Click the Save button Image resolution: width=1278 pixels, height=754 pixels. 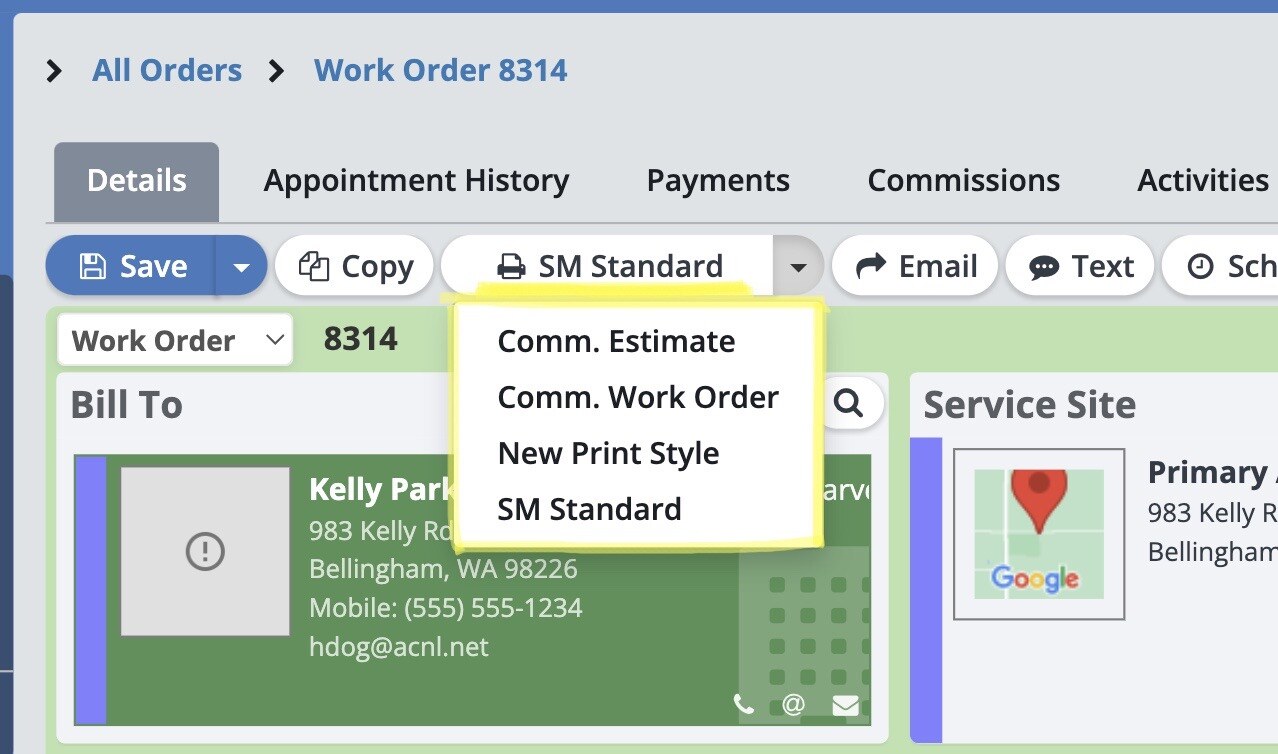coord(132,266)
